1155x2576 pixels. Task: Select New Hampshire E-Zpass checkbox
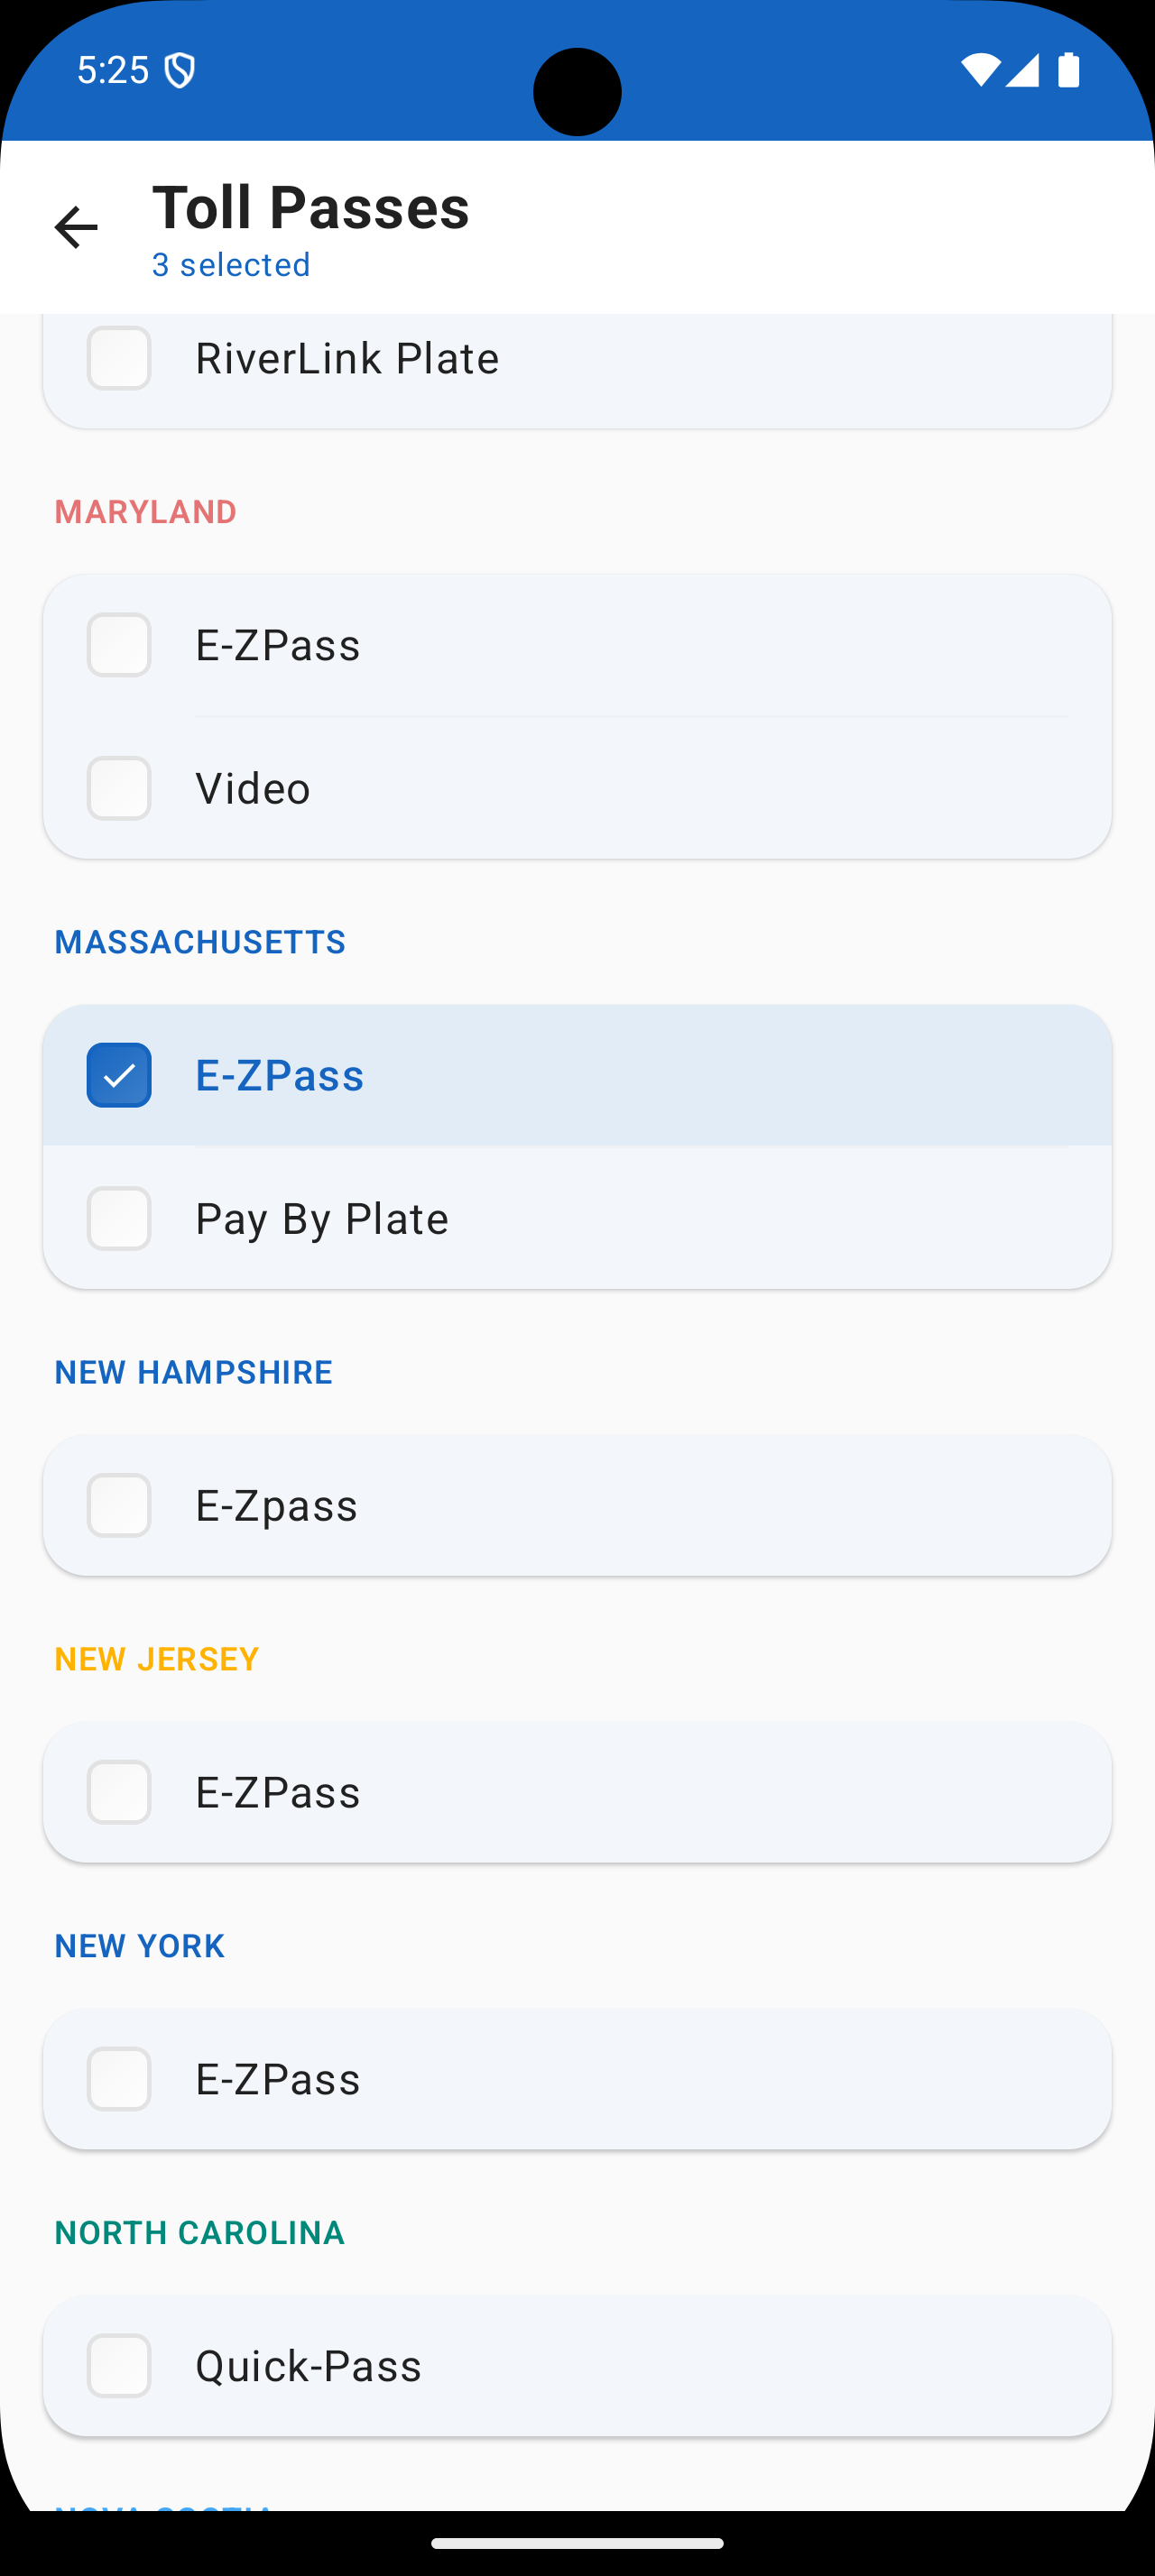click(x=119, y=1505)
